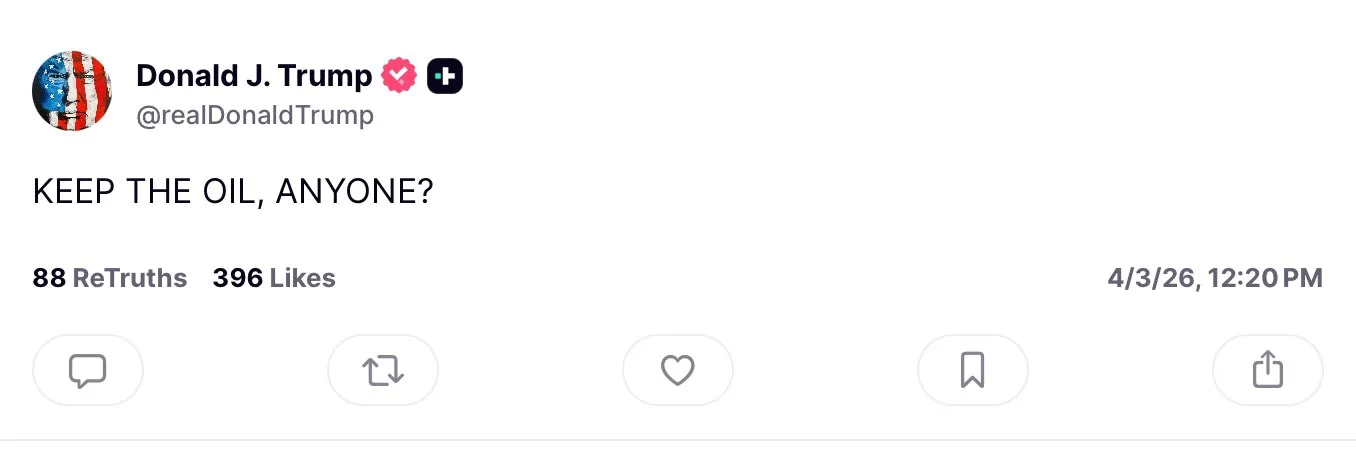The height and width of the screenshot is (460, 1356).
Task: Click the 4/3/26 post date
Action: click(1151, 278)
